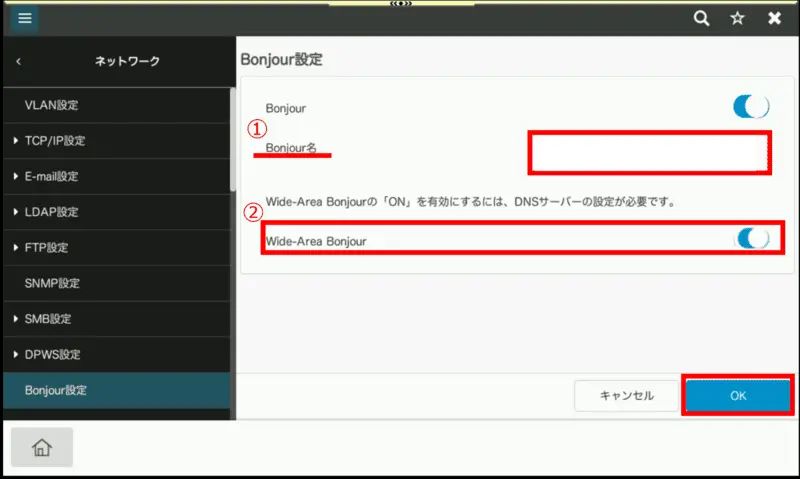800x479 pixels.
Task: Toggle the Bonjour switch
Action: click(750, 106)
